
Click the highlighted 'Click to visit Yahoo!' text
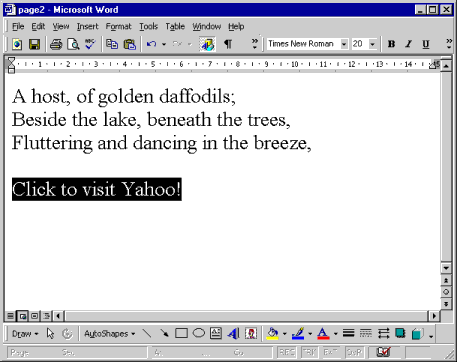(97, 189)
